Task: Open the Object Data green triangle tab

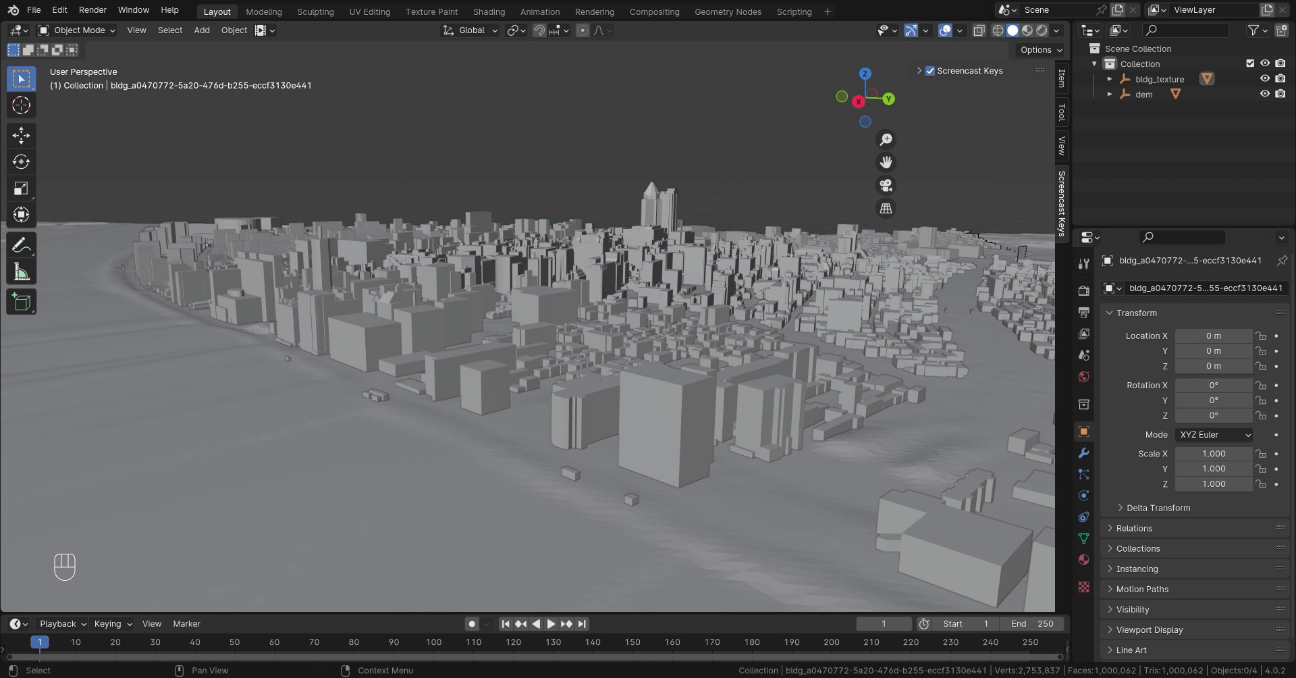Action: (1083, 538)
